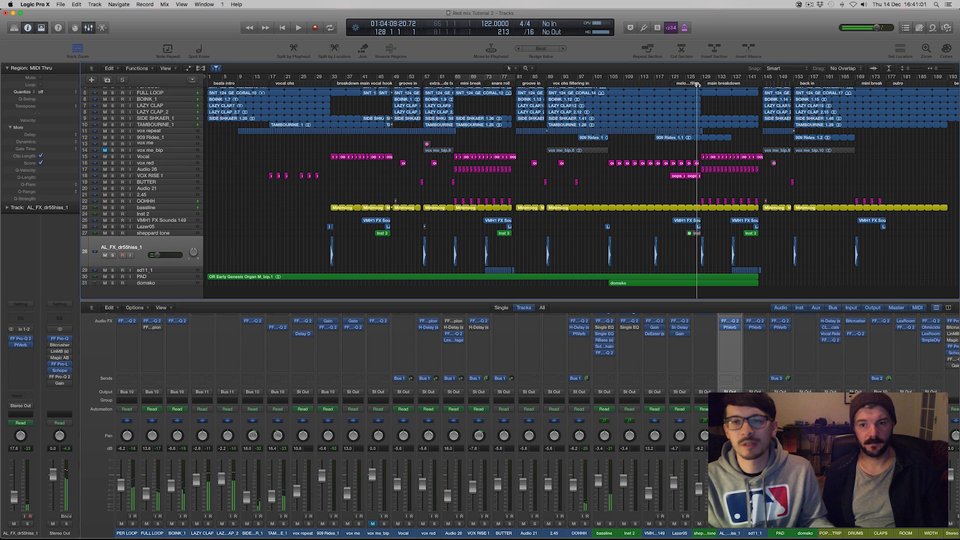
Task: Click the Zoom magnifier toolbar icon
Action: pos(926,50)
